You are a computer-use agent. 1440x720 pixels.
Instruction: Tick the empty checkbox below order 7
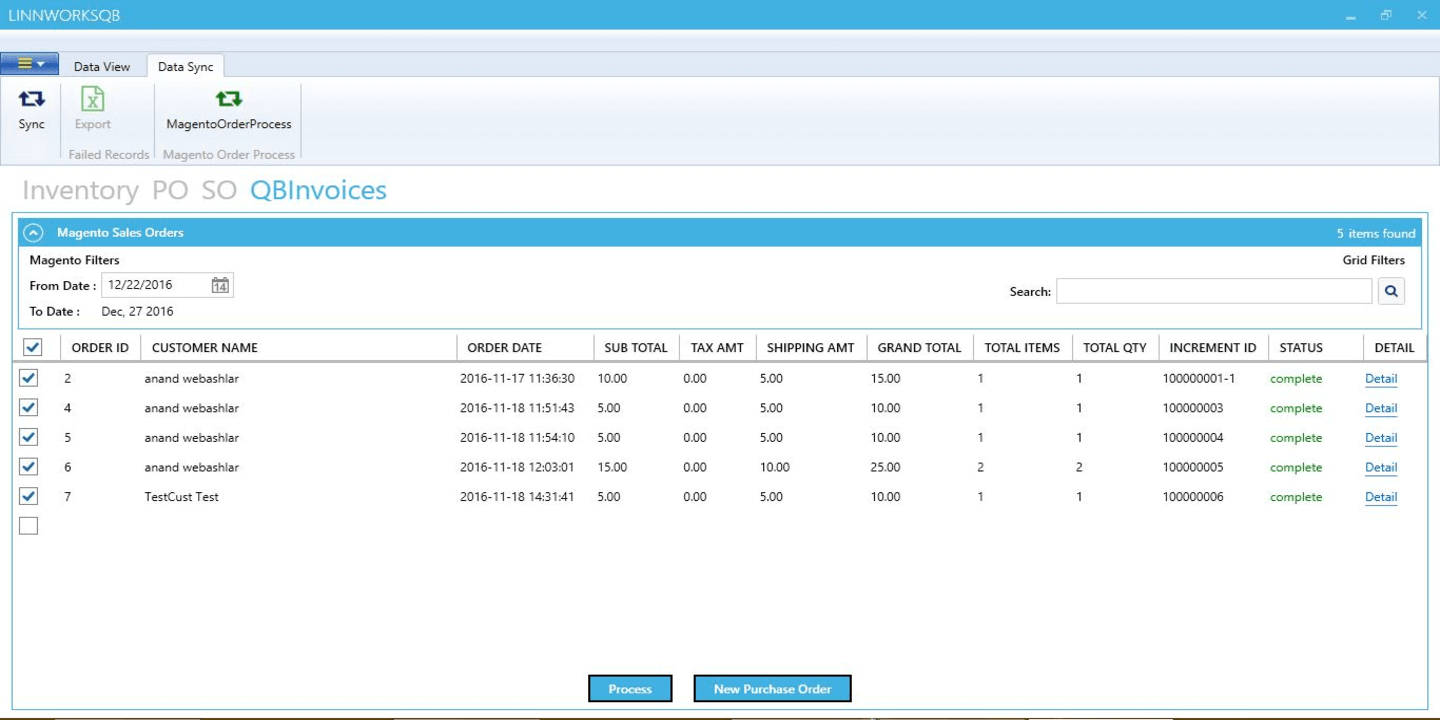click(29, 526)
